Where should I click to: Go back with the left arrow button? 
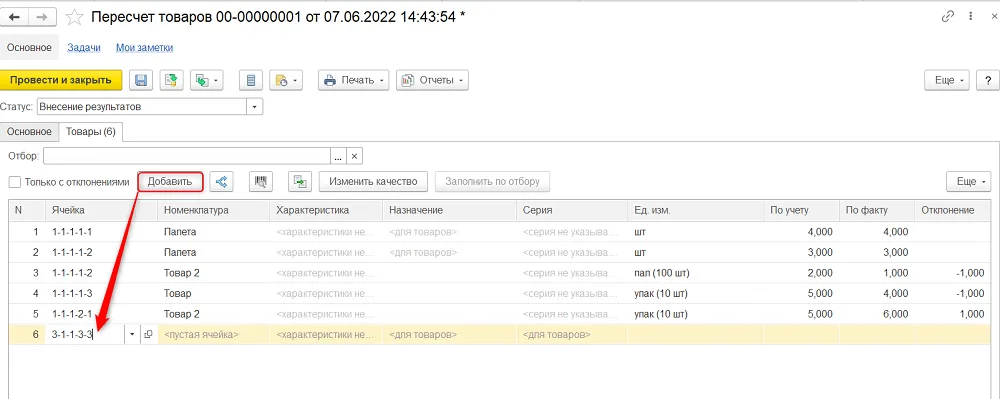tap(15, 17)
